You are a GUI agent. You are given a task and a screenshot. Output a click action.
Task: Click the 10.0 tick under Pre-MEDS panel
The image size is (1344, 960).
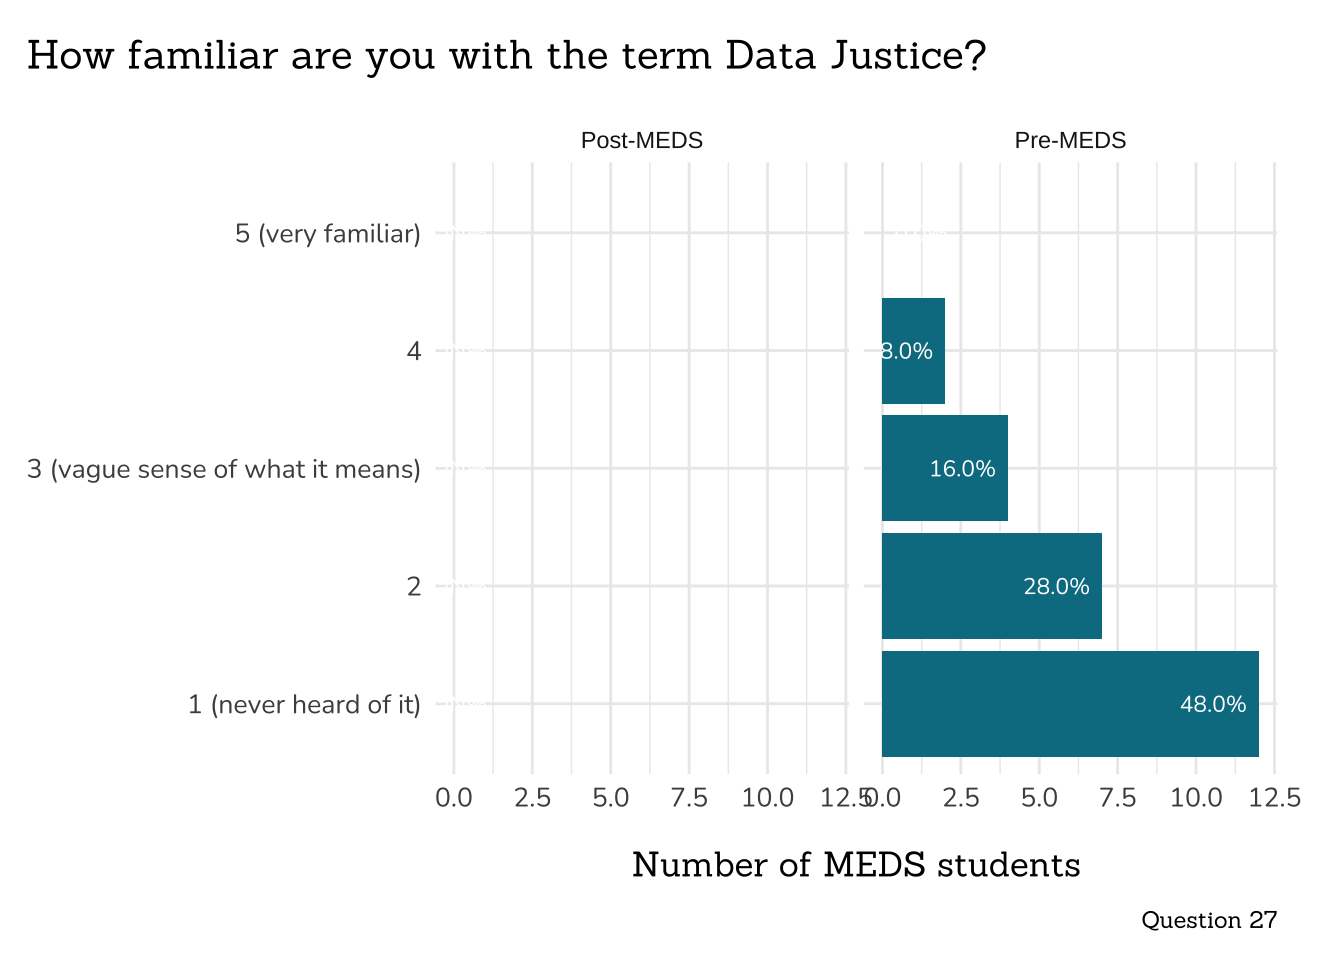[1196, 798]
